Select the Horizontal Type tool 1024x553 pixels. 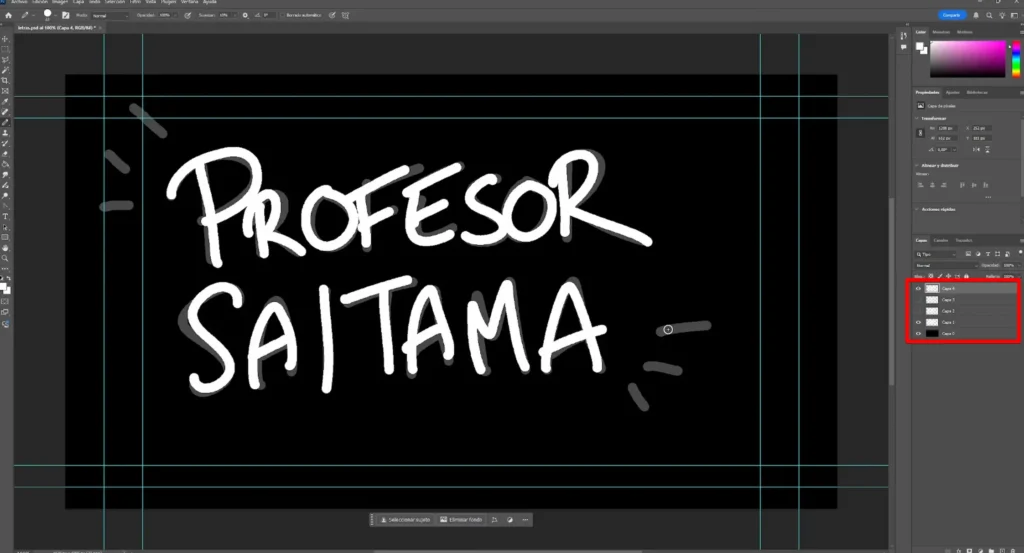pyautogui.click(x=5, y=216)
